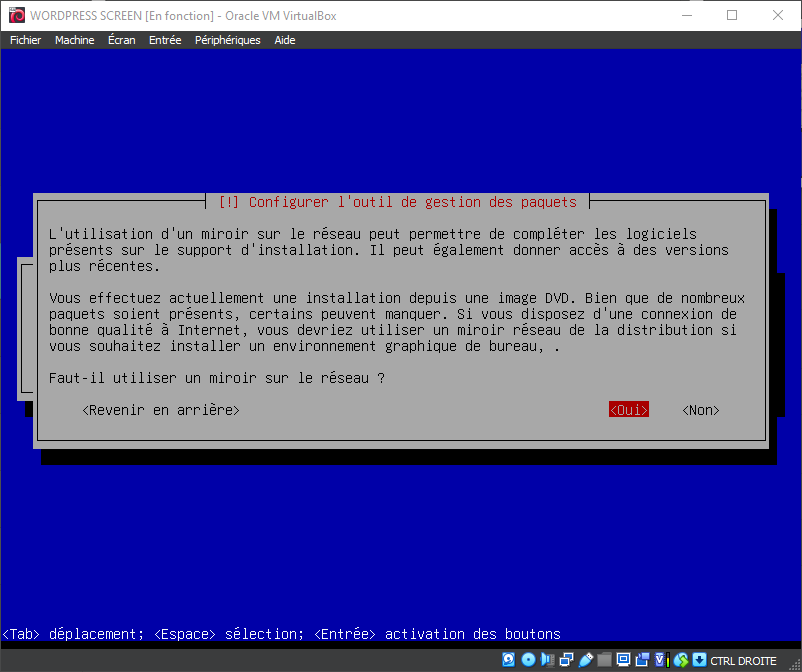The height and width of the screenshot is (672, 802).
Task: Open the Fichier menu
Action: tap(26, 40)
